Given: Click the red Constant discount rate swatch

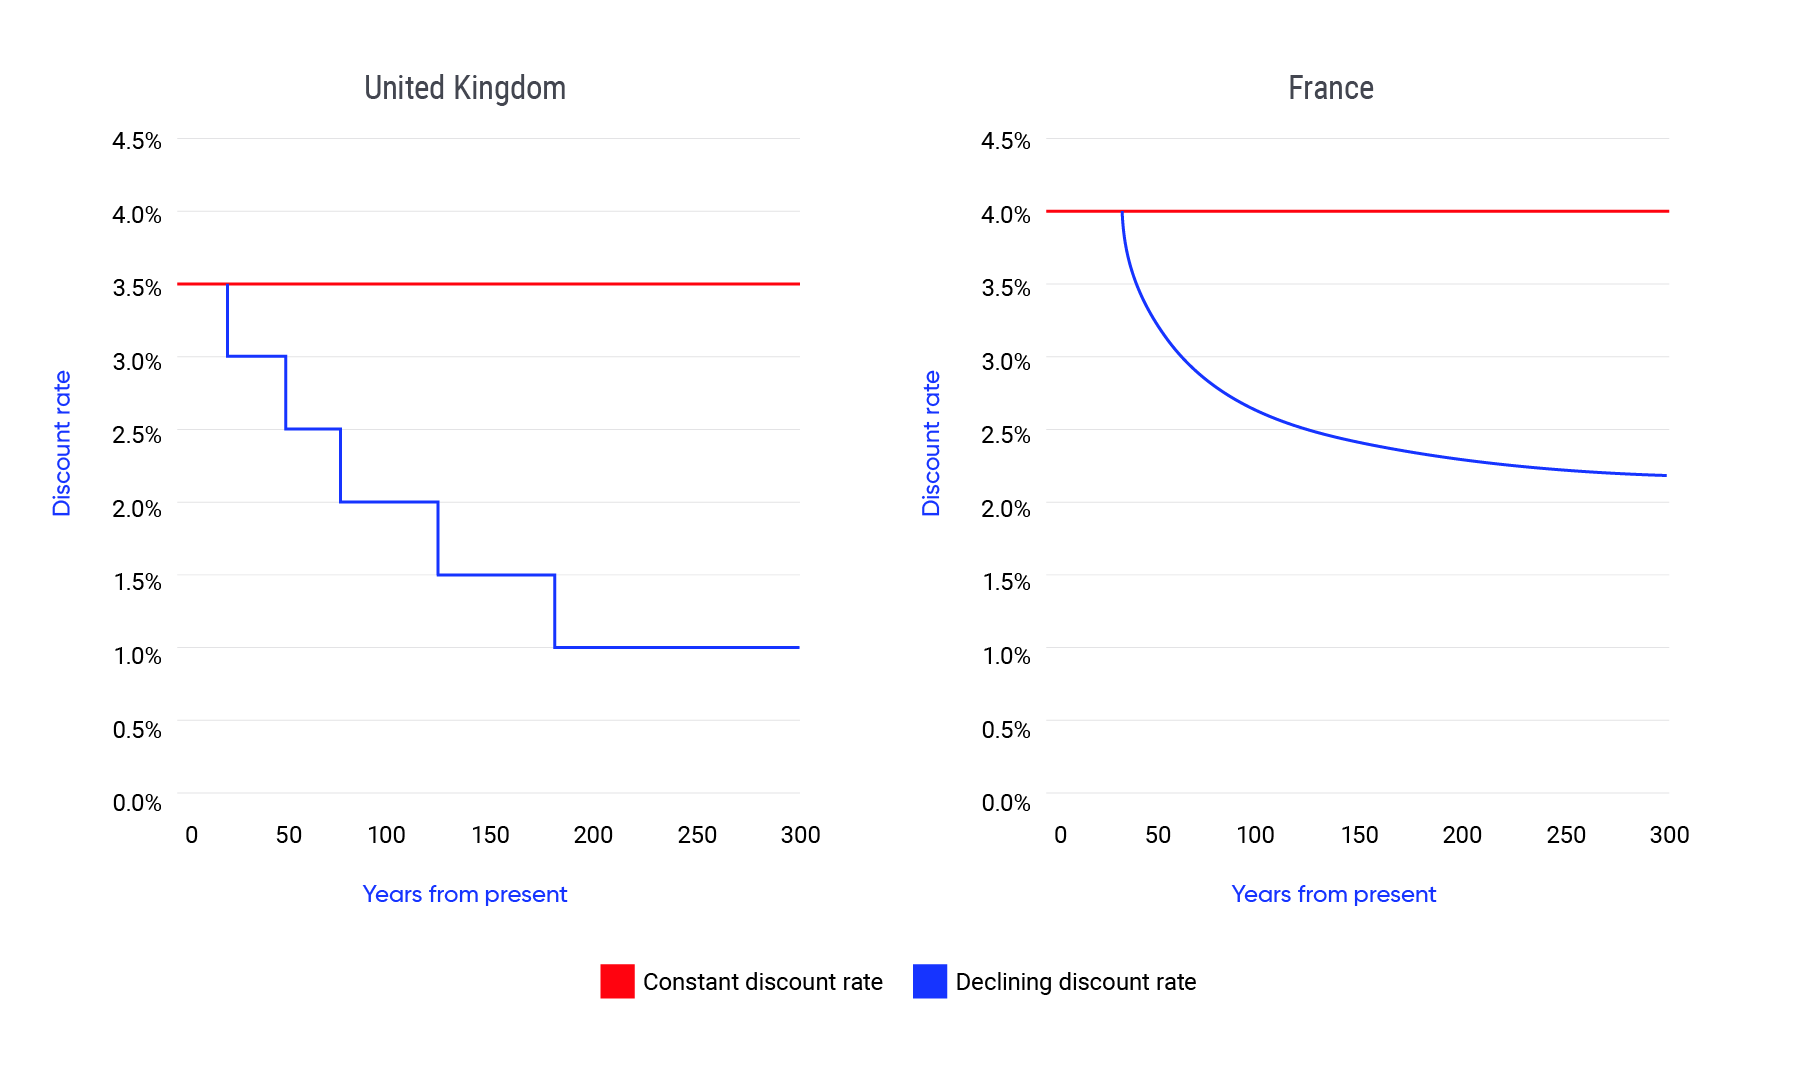Looking at the screenshot, I should tap(617, 981).
